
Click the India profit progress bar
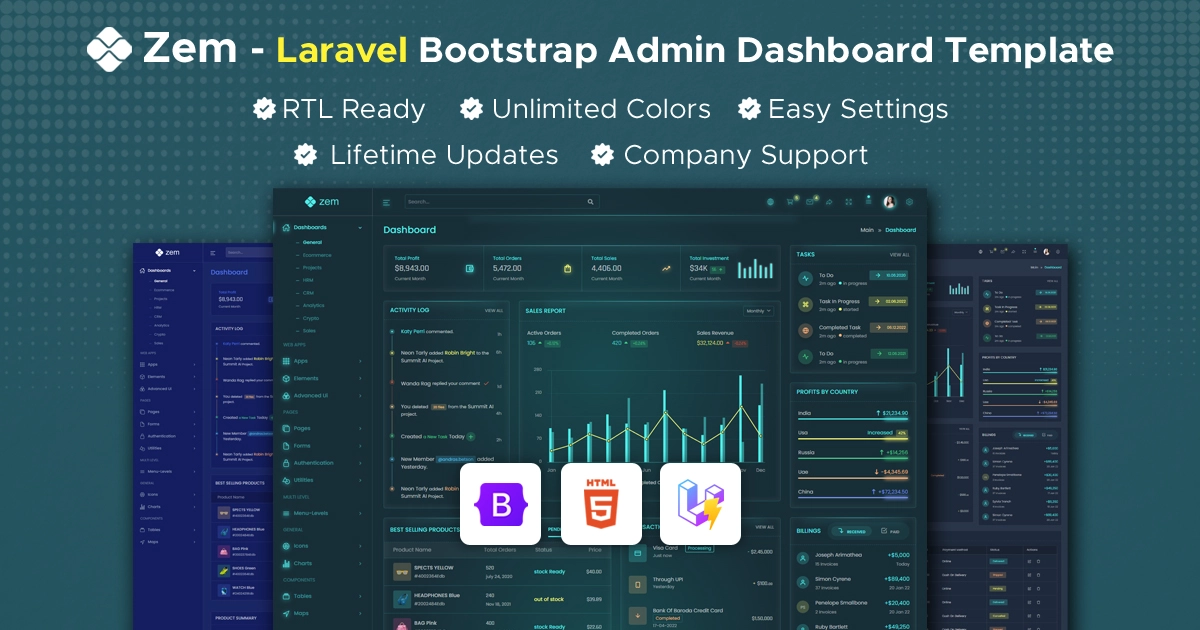(853, 420)
